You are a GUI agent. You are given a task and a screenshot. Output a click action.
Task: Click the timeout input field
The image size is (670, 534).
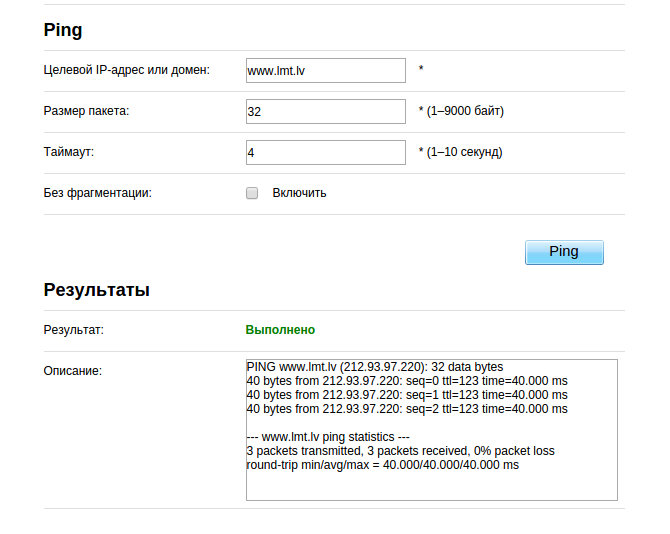click(x=325, y=152)
